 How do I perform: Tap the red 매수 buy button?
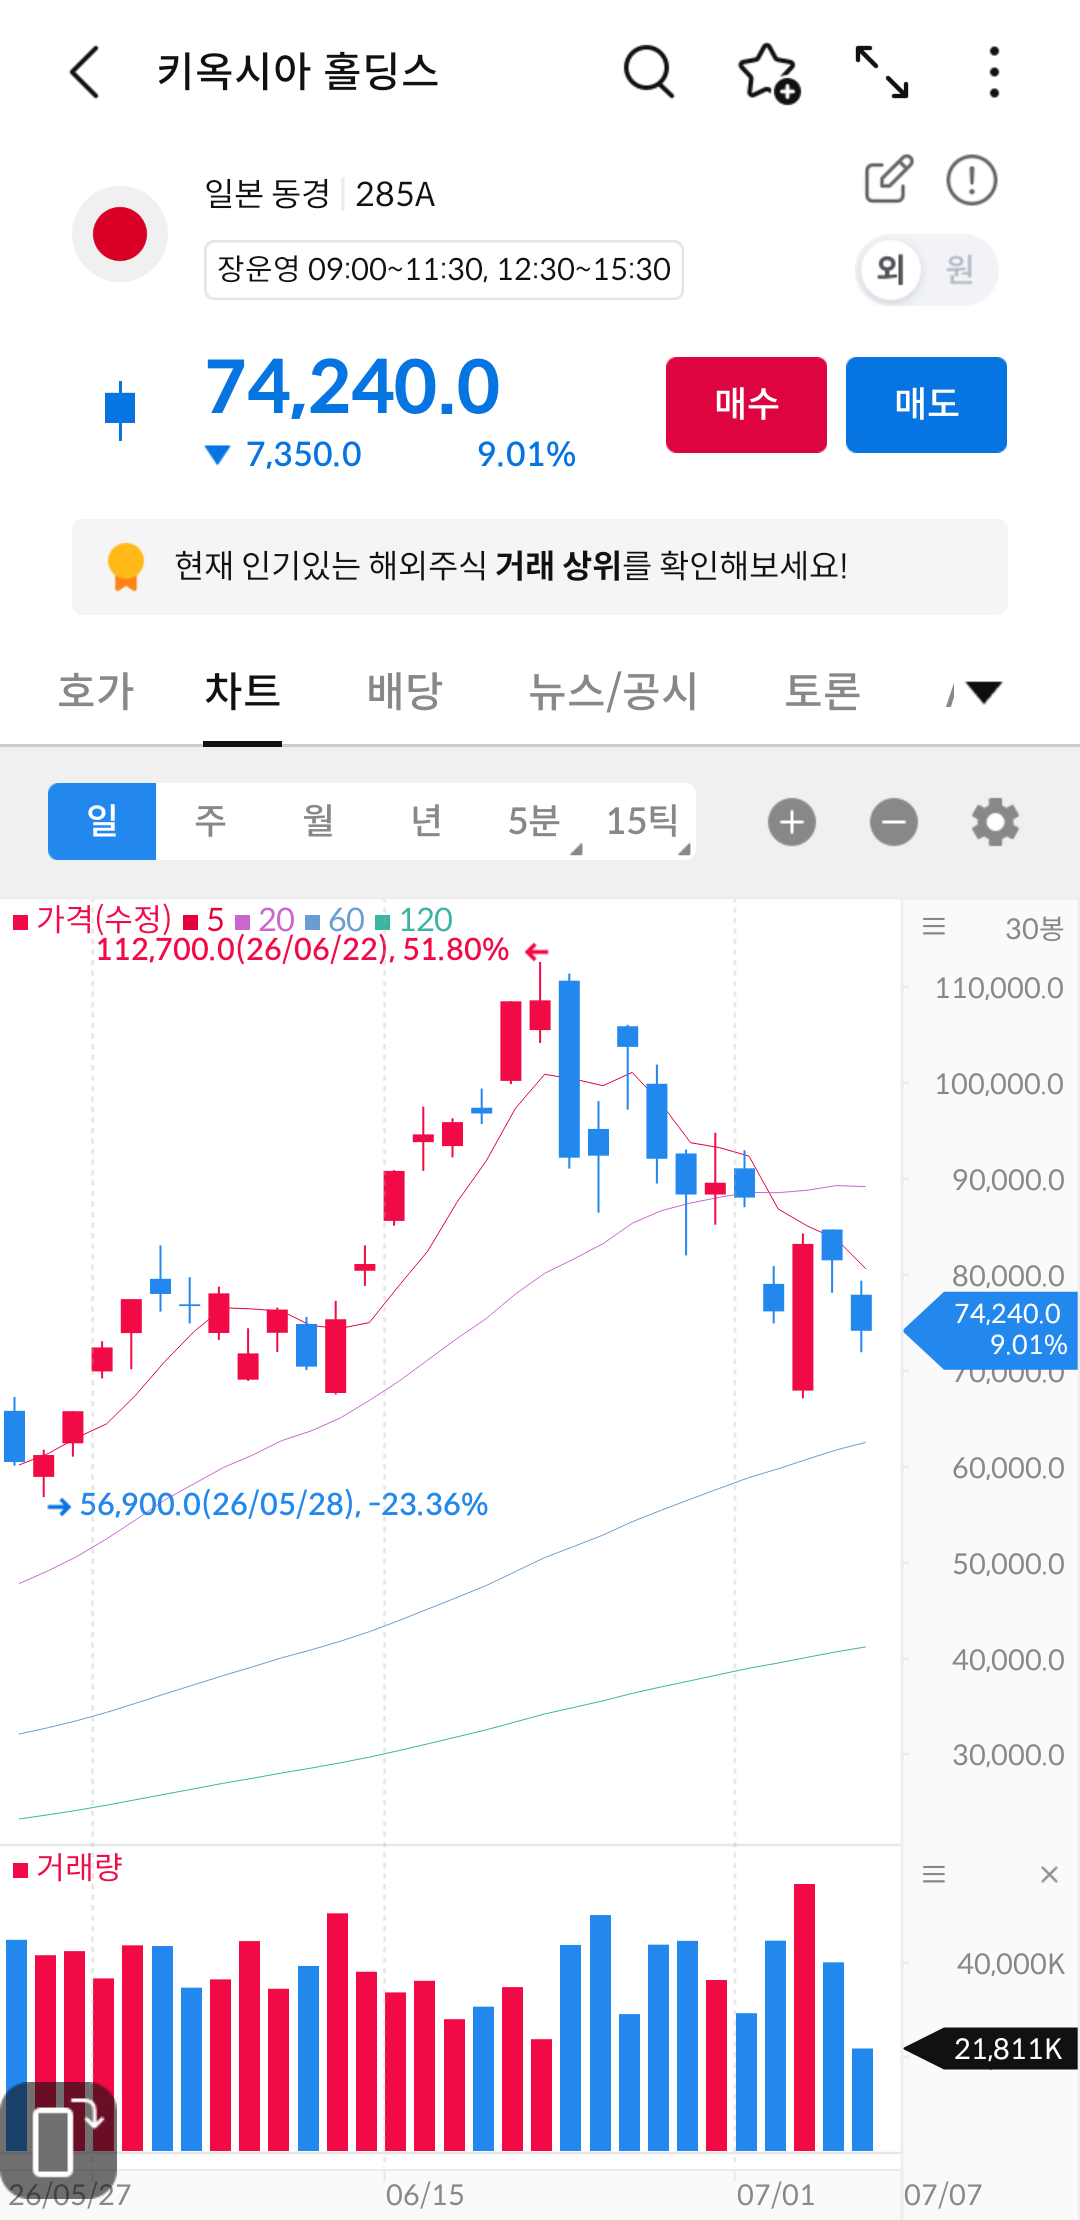click(746, 405)
